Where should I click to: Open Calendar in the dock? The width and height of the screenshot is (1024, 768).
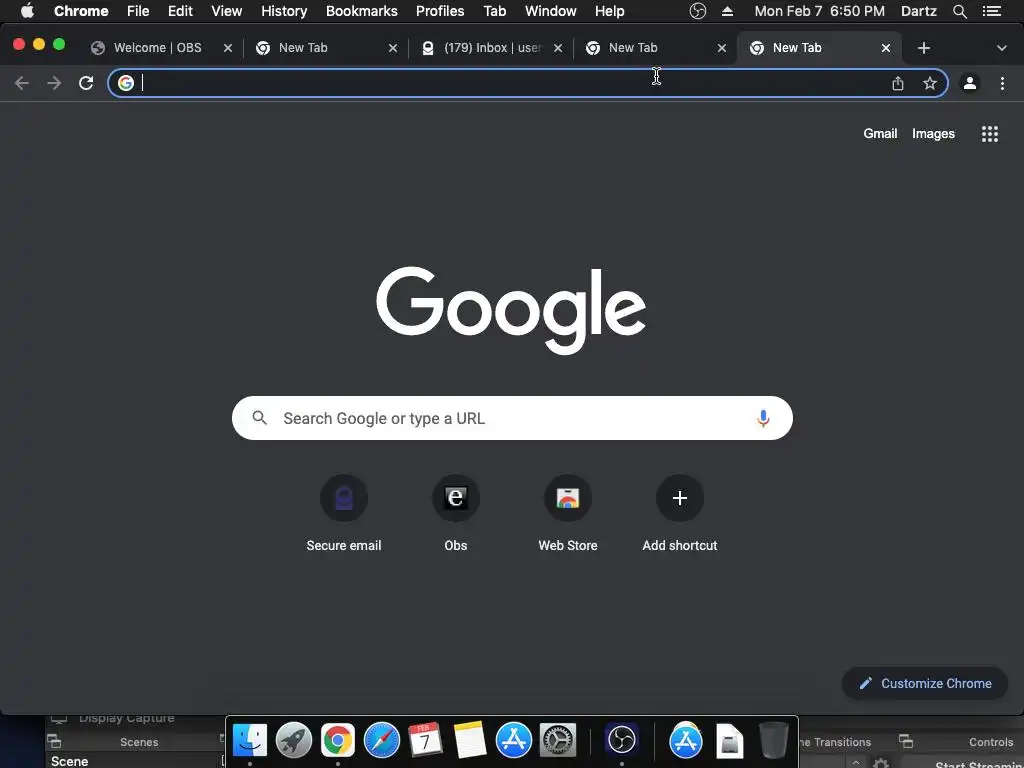(x=425, y=741)
